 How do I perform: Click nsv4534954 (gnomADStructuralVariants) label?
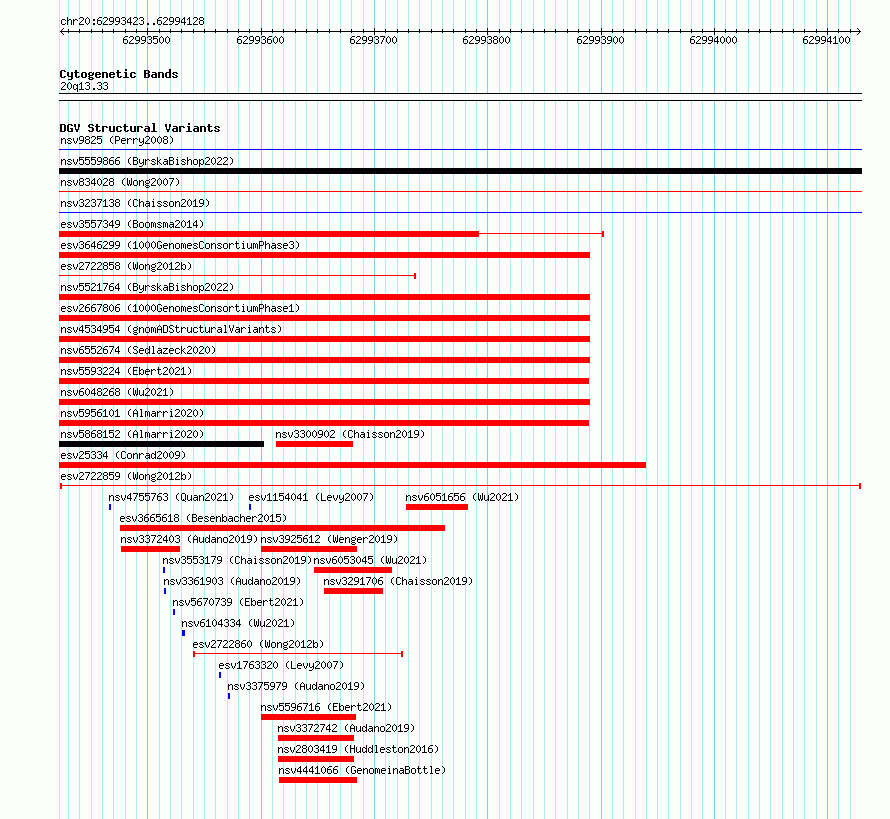[x=171, y=329]
